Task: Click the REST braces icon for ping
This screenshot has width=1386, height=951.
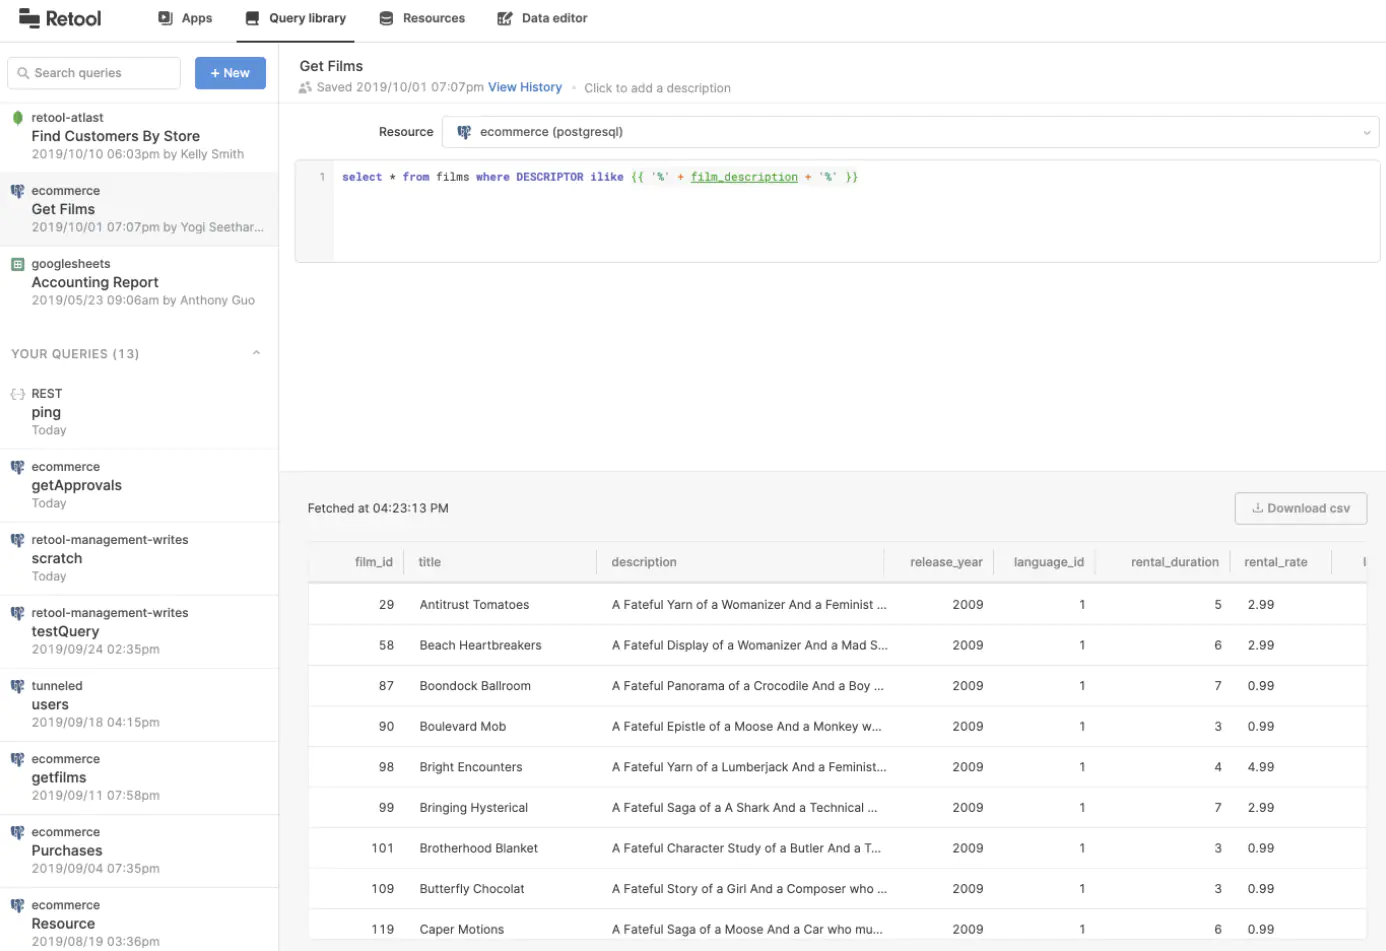Action: pyautogui.click(x=17, y=394)
